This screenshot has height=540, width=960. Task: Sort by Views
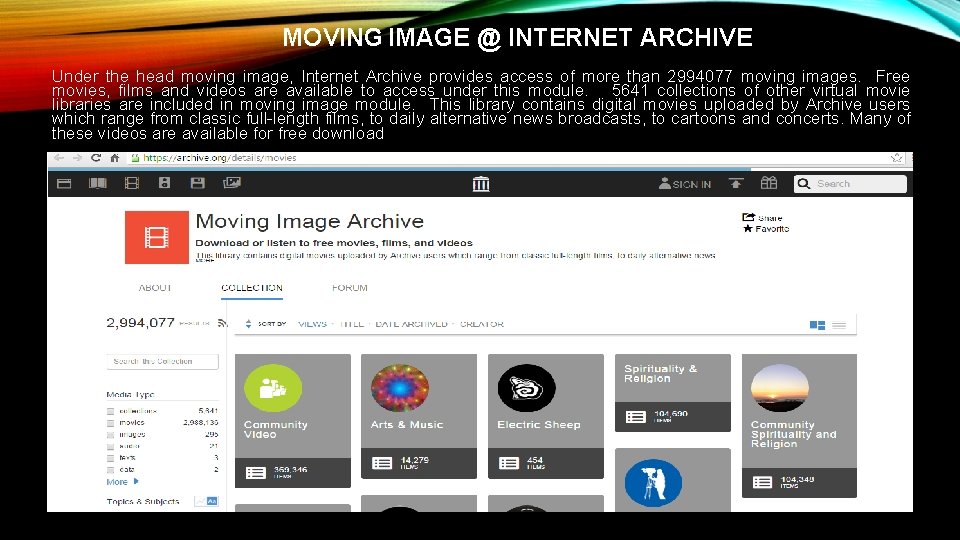312,324
